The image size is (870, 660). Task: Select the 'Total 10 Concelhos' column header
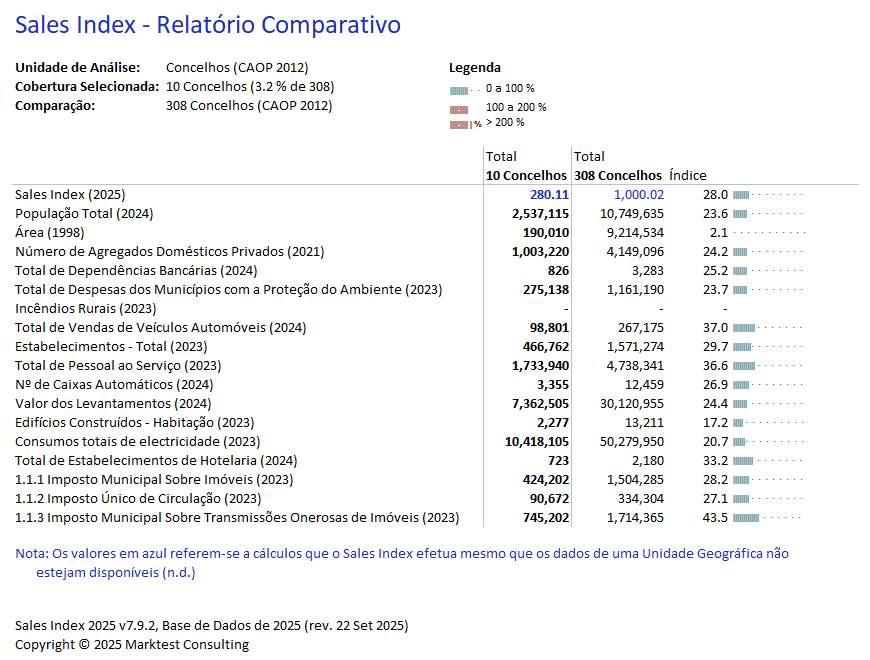(x=526, y=166)
